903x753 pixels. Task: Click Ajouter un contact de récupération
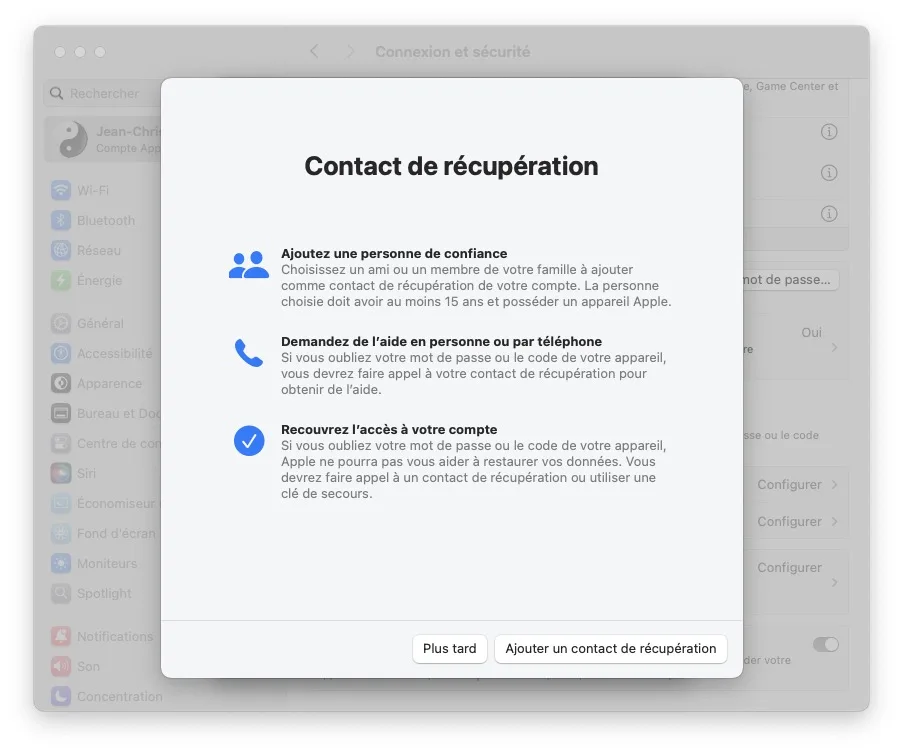[610, 648]
